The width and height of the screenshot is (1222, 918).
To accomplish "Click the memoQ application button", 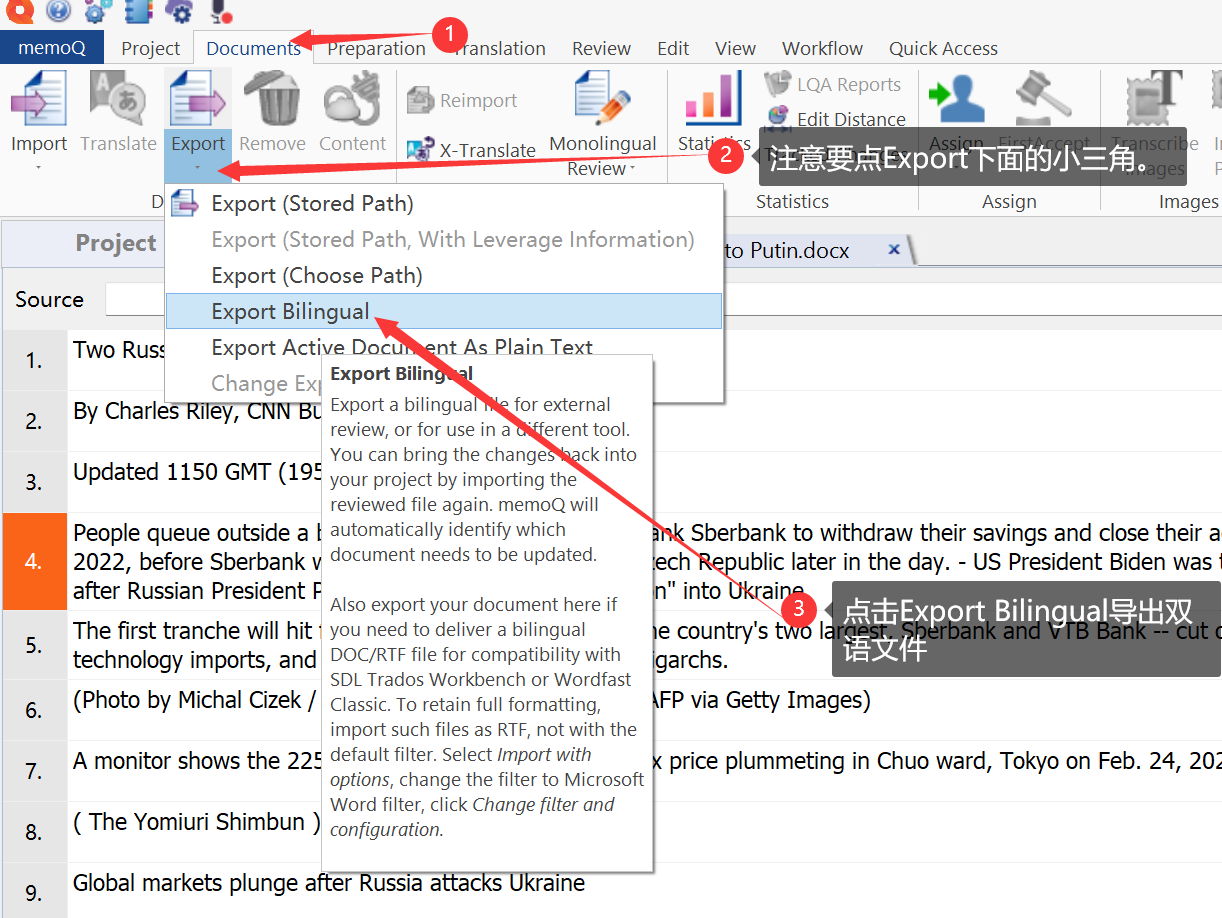I will coord(52,48).
